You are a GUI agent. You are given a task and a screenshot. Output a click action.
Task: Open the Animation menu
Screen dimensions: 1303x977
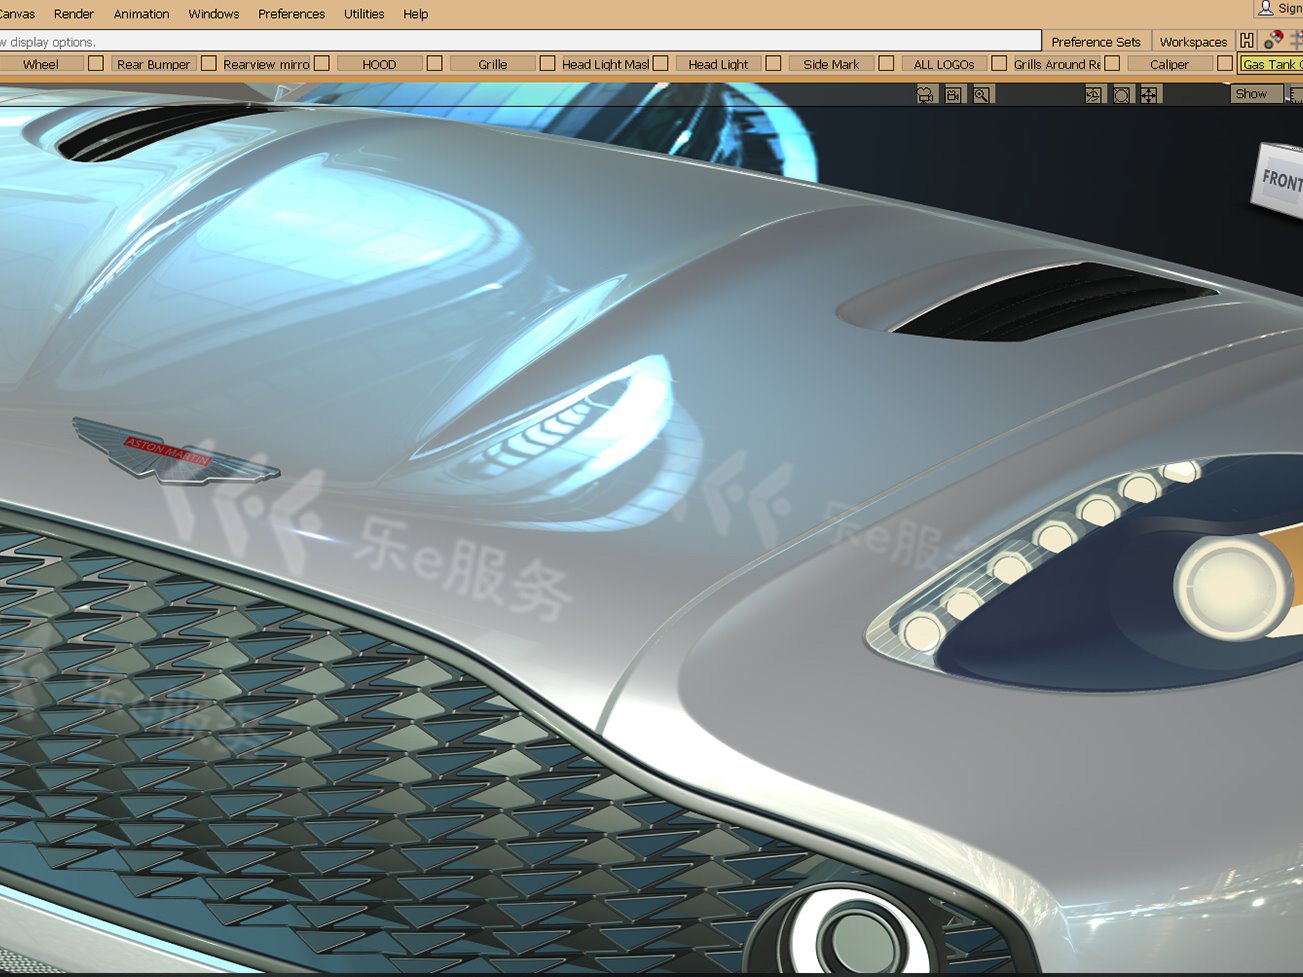[141, 13]
